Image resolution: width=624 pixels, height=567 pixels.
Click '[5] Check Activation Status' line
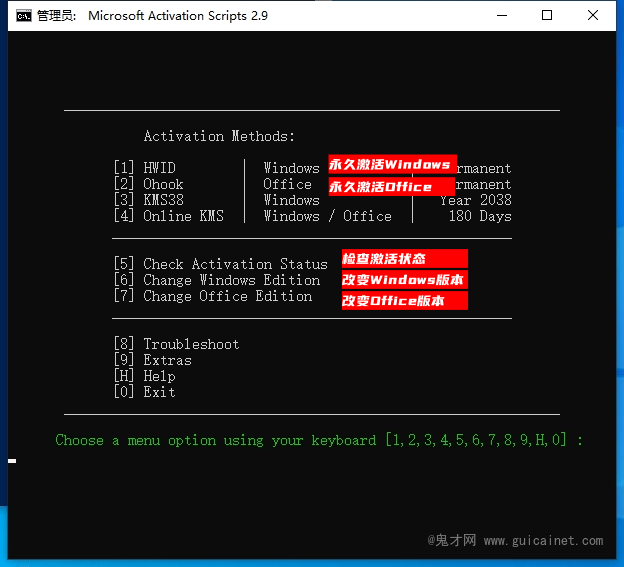click(x=220, y=264)
